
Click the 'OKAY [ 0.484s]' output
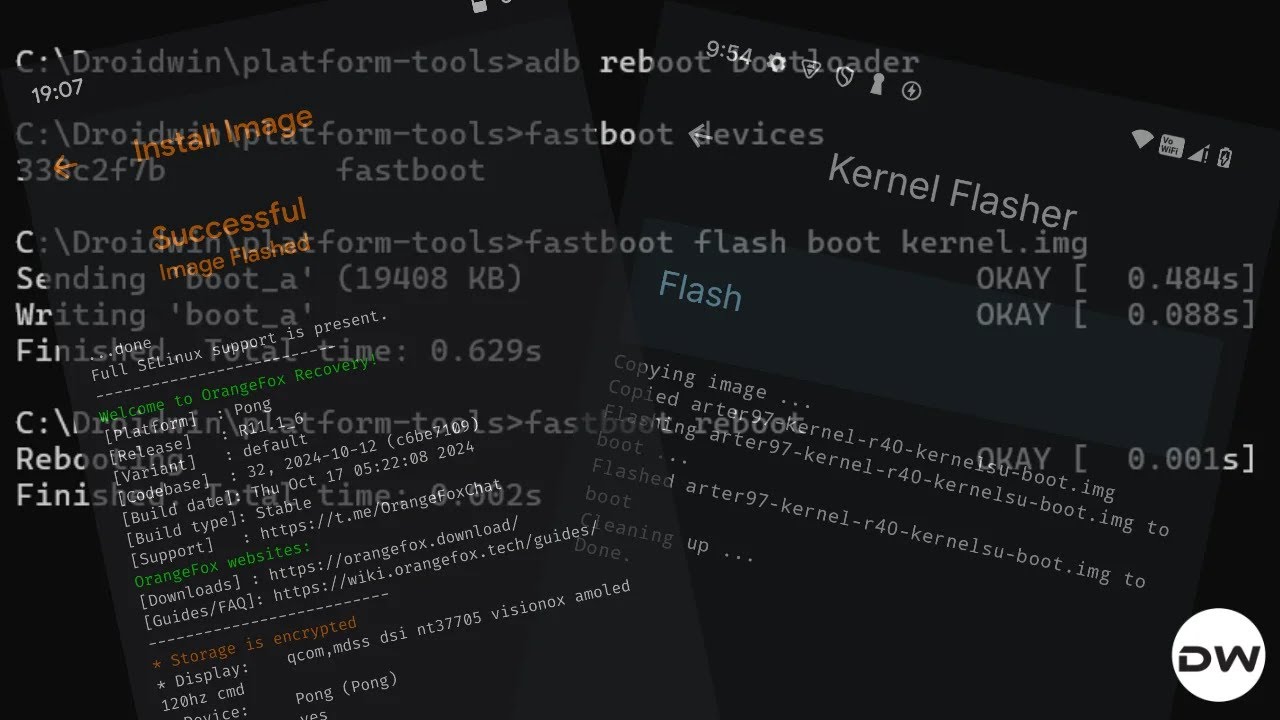(x=1115, y=279)
